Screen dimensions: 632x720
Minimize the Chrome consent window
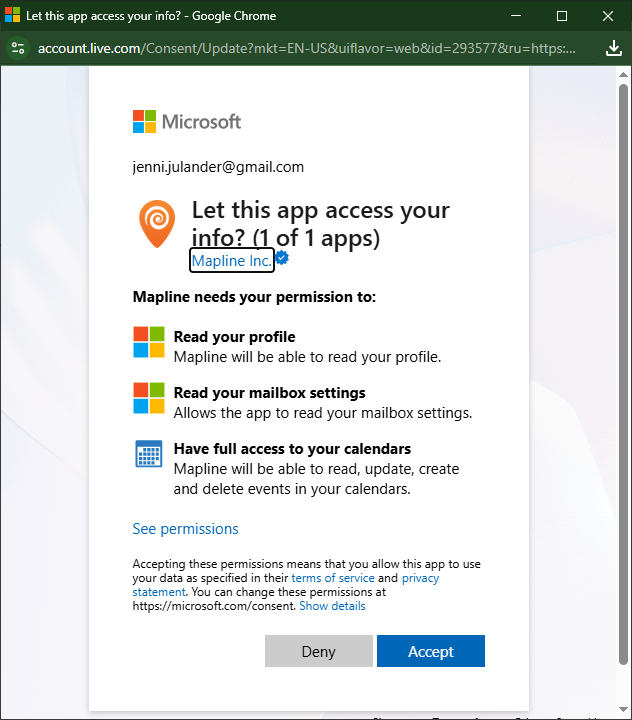(x=517, y=16)
